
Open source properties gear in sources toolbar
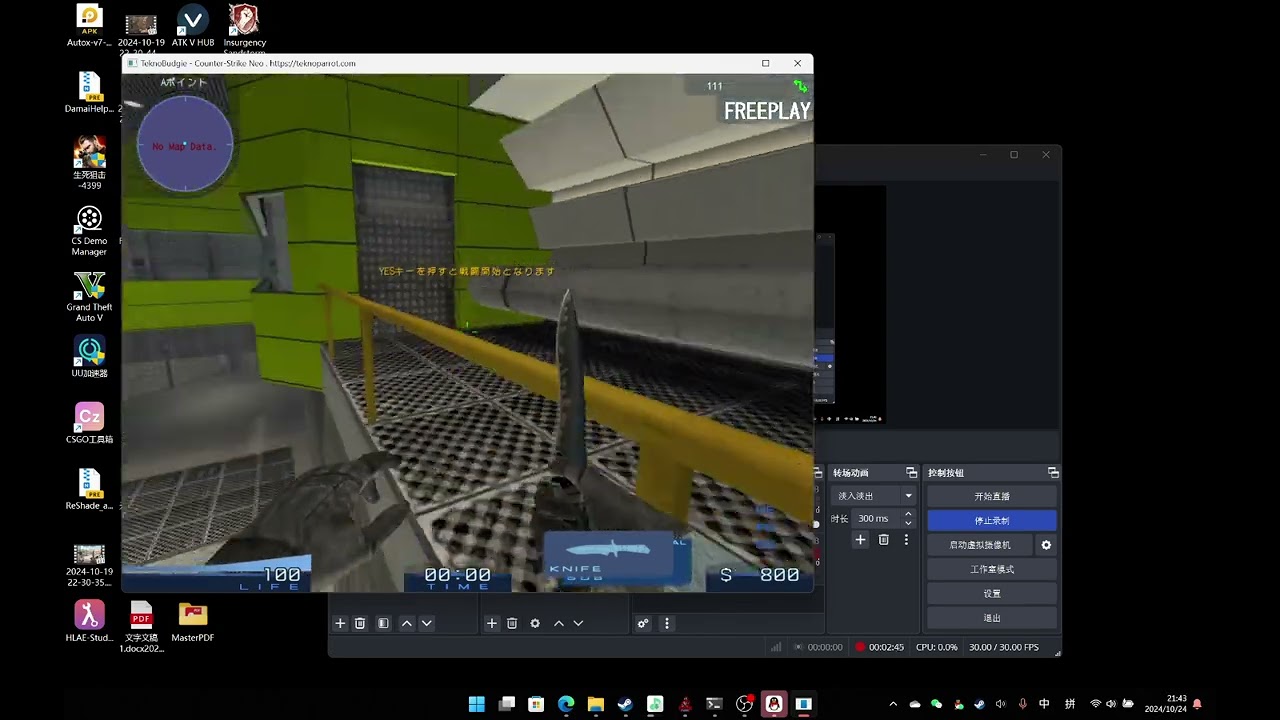(x=535, y=623)
